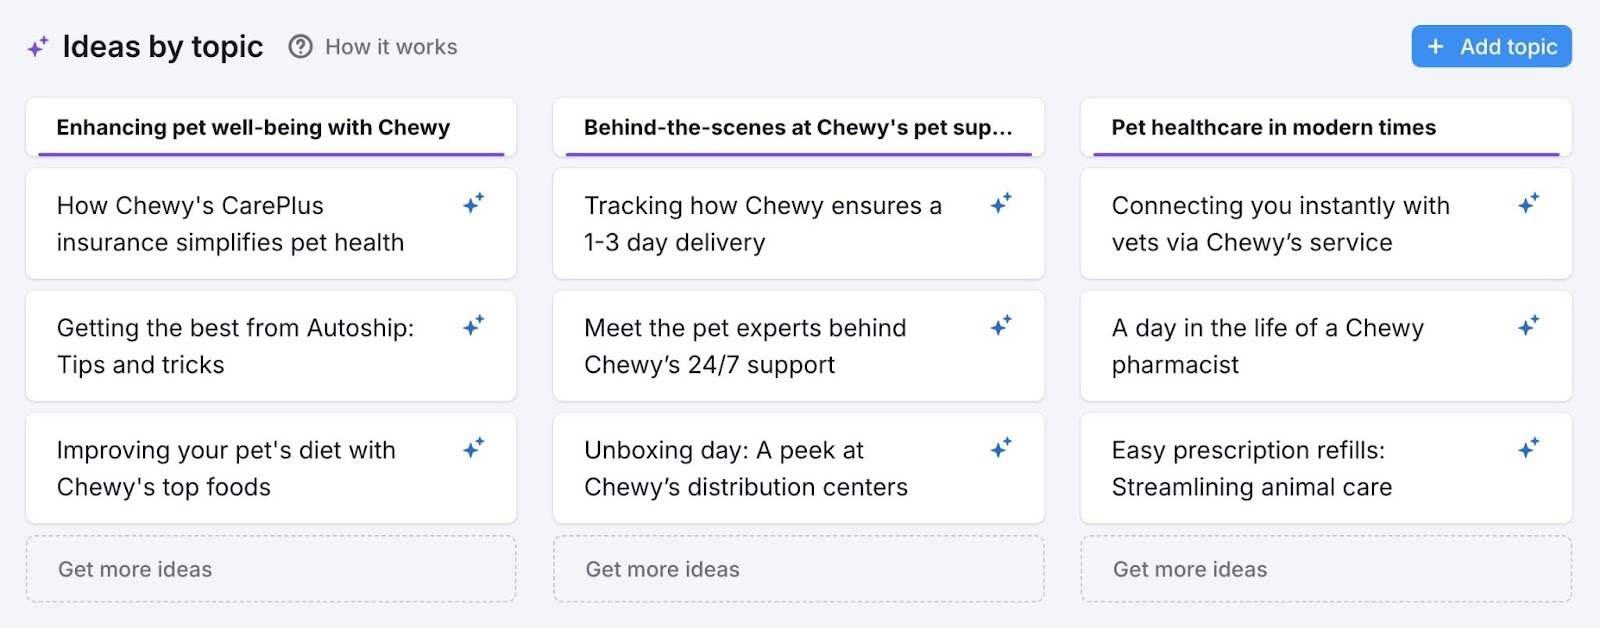This screenshot has height=628, width=1600.
Task: Select the Pet healthcare in modern times topic header
Action: 1325,128
